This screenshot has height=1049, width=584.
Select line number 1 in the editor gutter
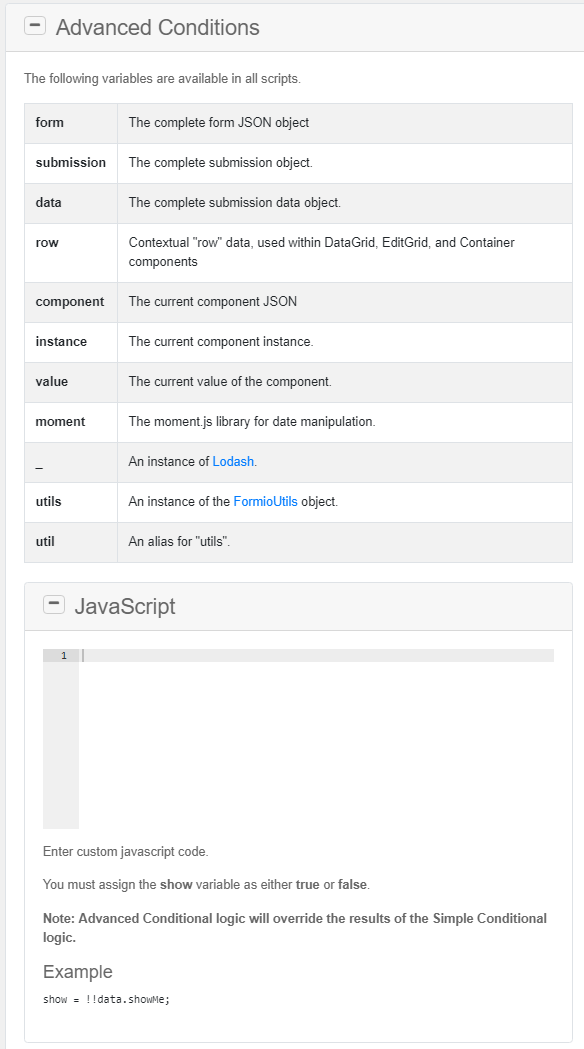click(62, 656)
